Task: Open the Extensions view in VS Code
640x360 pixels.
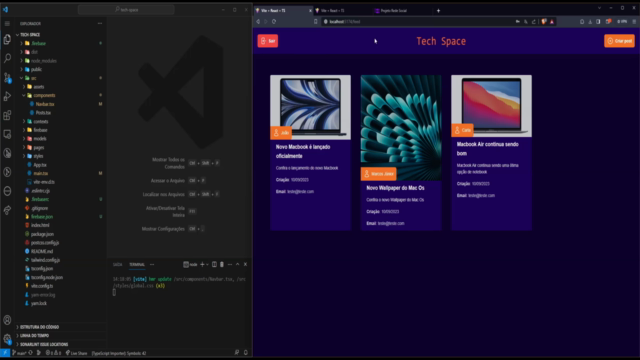Action: tap(7, 115)
